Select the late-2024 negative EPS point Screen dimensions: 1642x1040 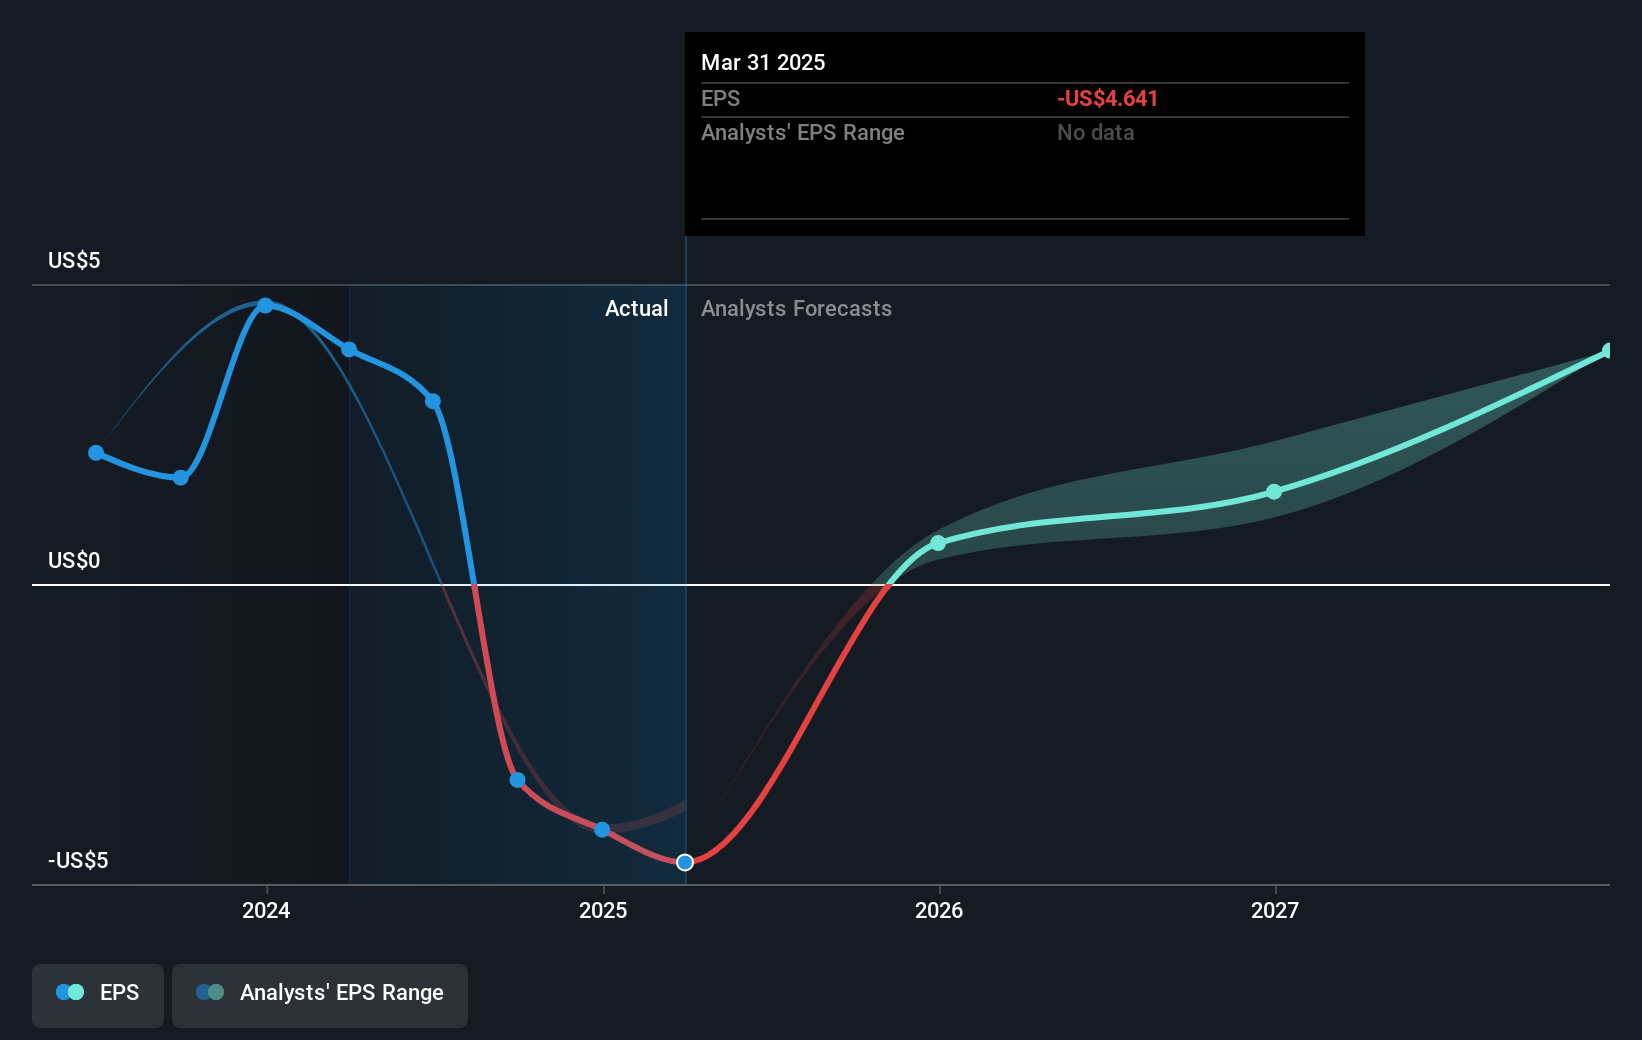click(517, 780)
